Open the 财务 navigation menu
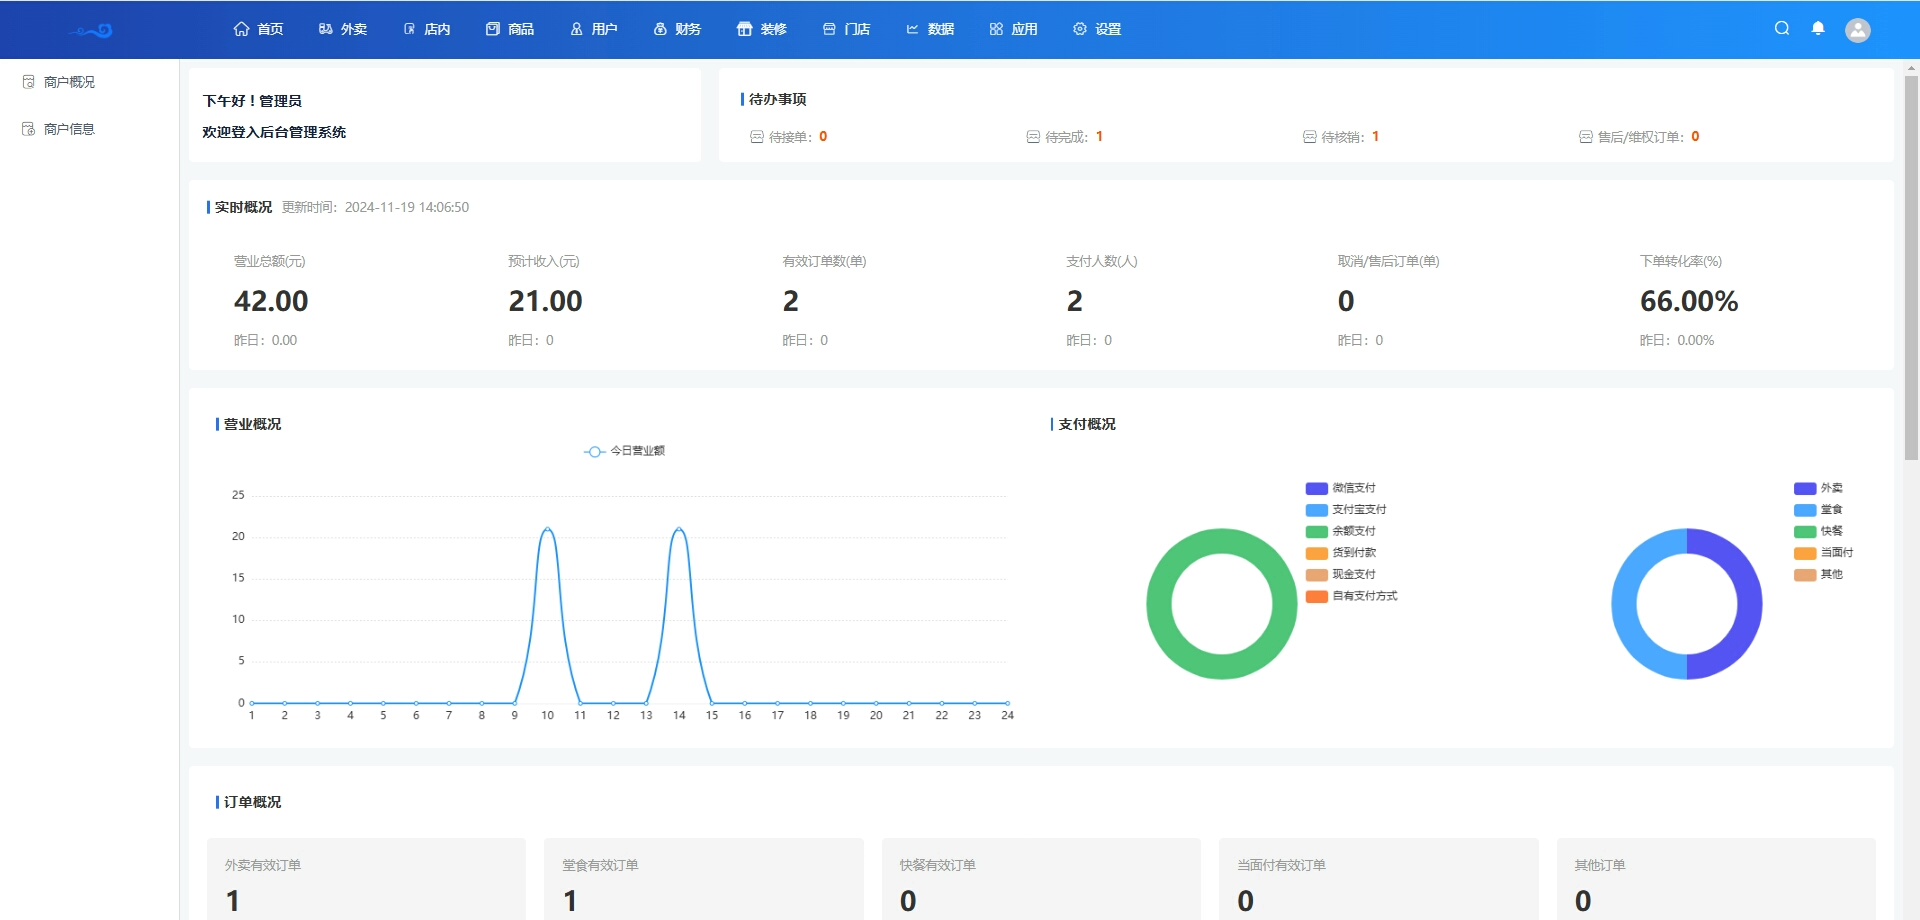The image size is (1920, 920). click(x=677, y=29)
